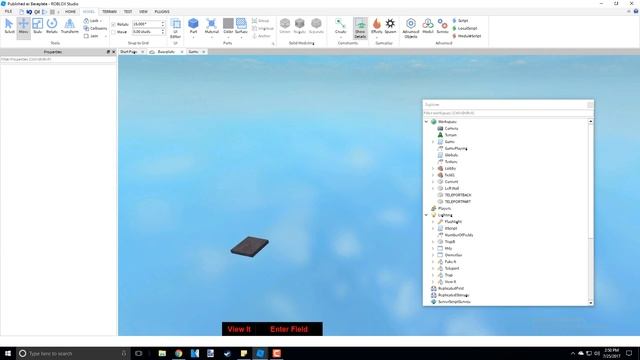
Task: Open the UI Editor
Action: (176, 28)
